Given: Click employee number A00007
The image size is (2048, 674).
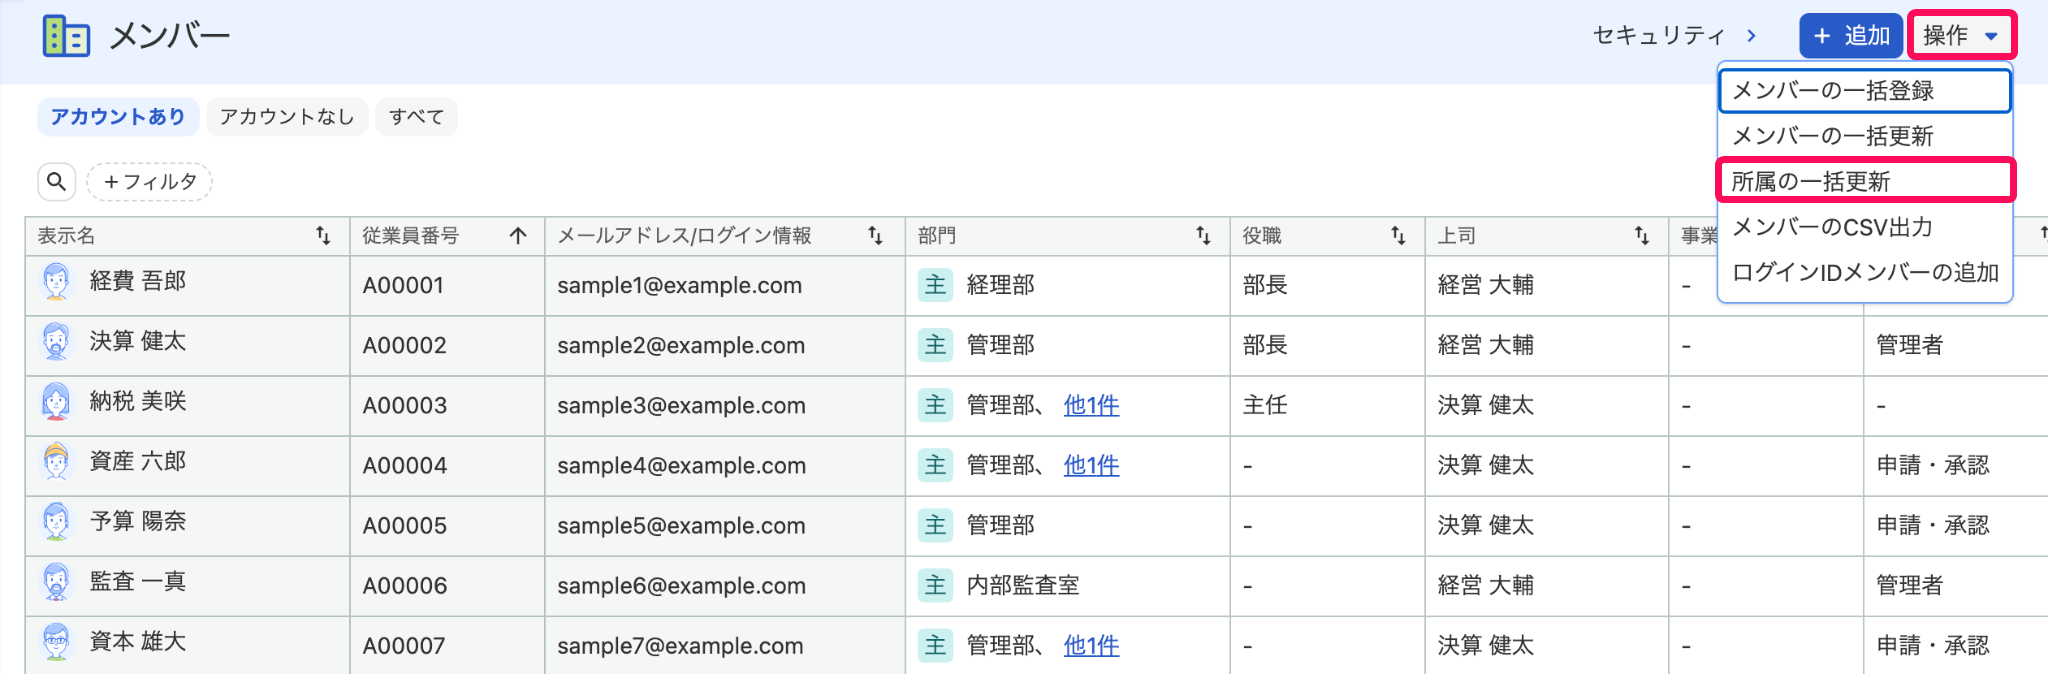Looking at the screenshot, I should pos(404,645).
